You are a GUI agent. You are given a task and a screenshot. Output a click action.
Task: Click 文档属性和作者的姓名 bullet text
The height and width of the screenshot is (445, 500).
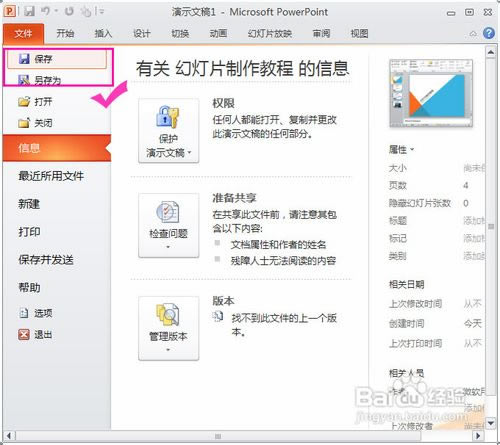tap(278, 245)
